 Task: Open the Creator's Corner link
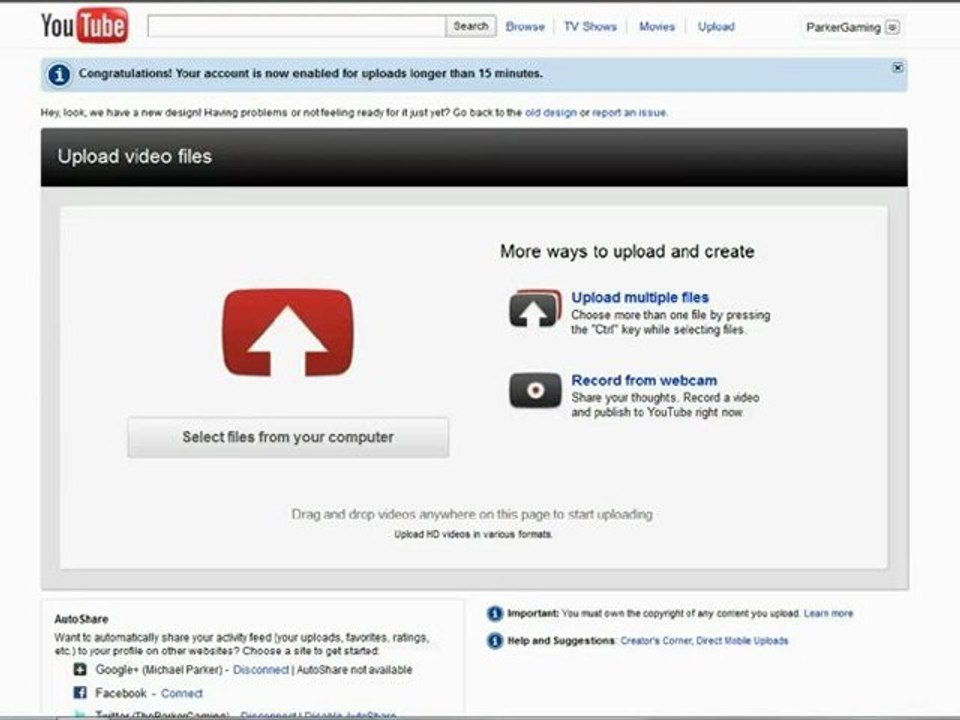(655, 641)
